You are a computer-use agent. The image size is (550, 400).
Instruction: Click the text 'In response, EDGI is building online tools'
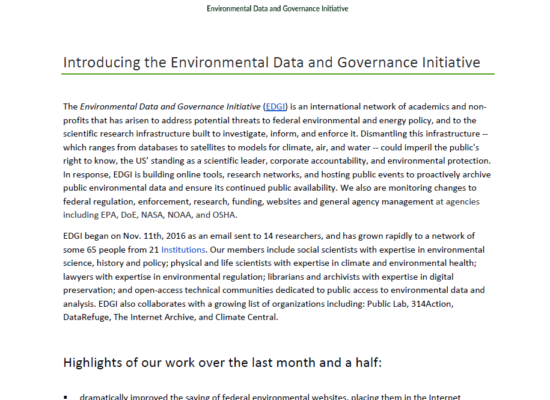tap(144, 175)
